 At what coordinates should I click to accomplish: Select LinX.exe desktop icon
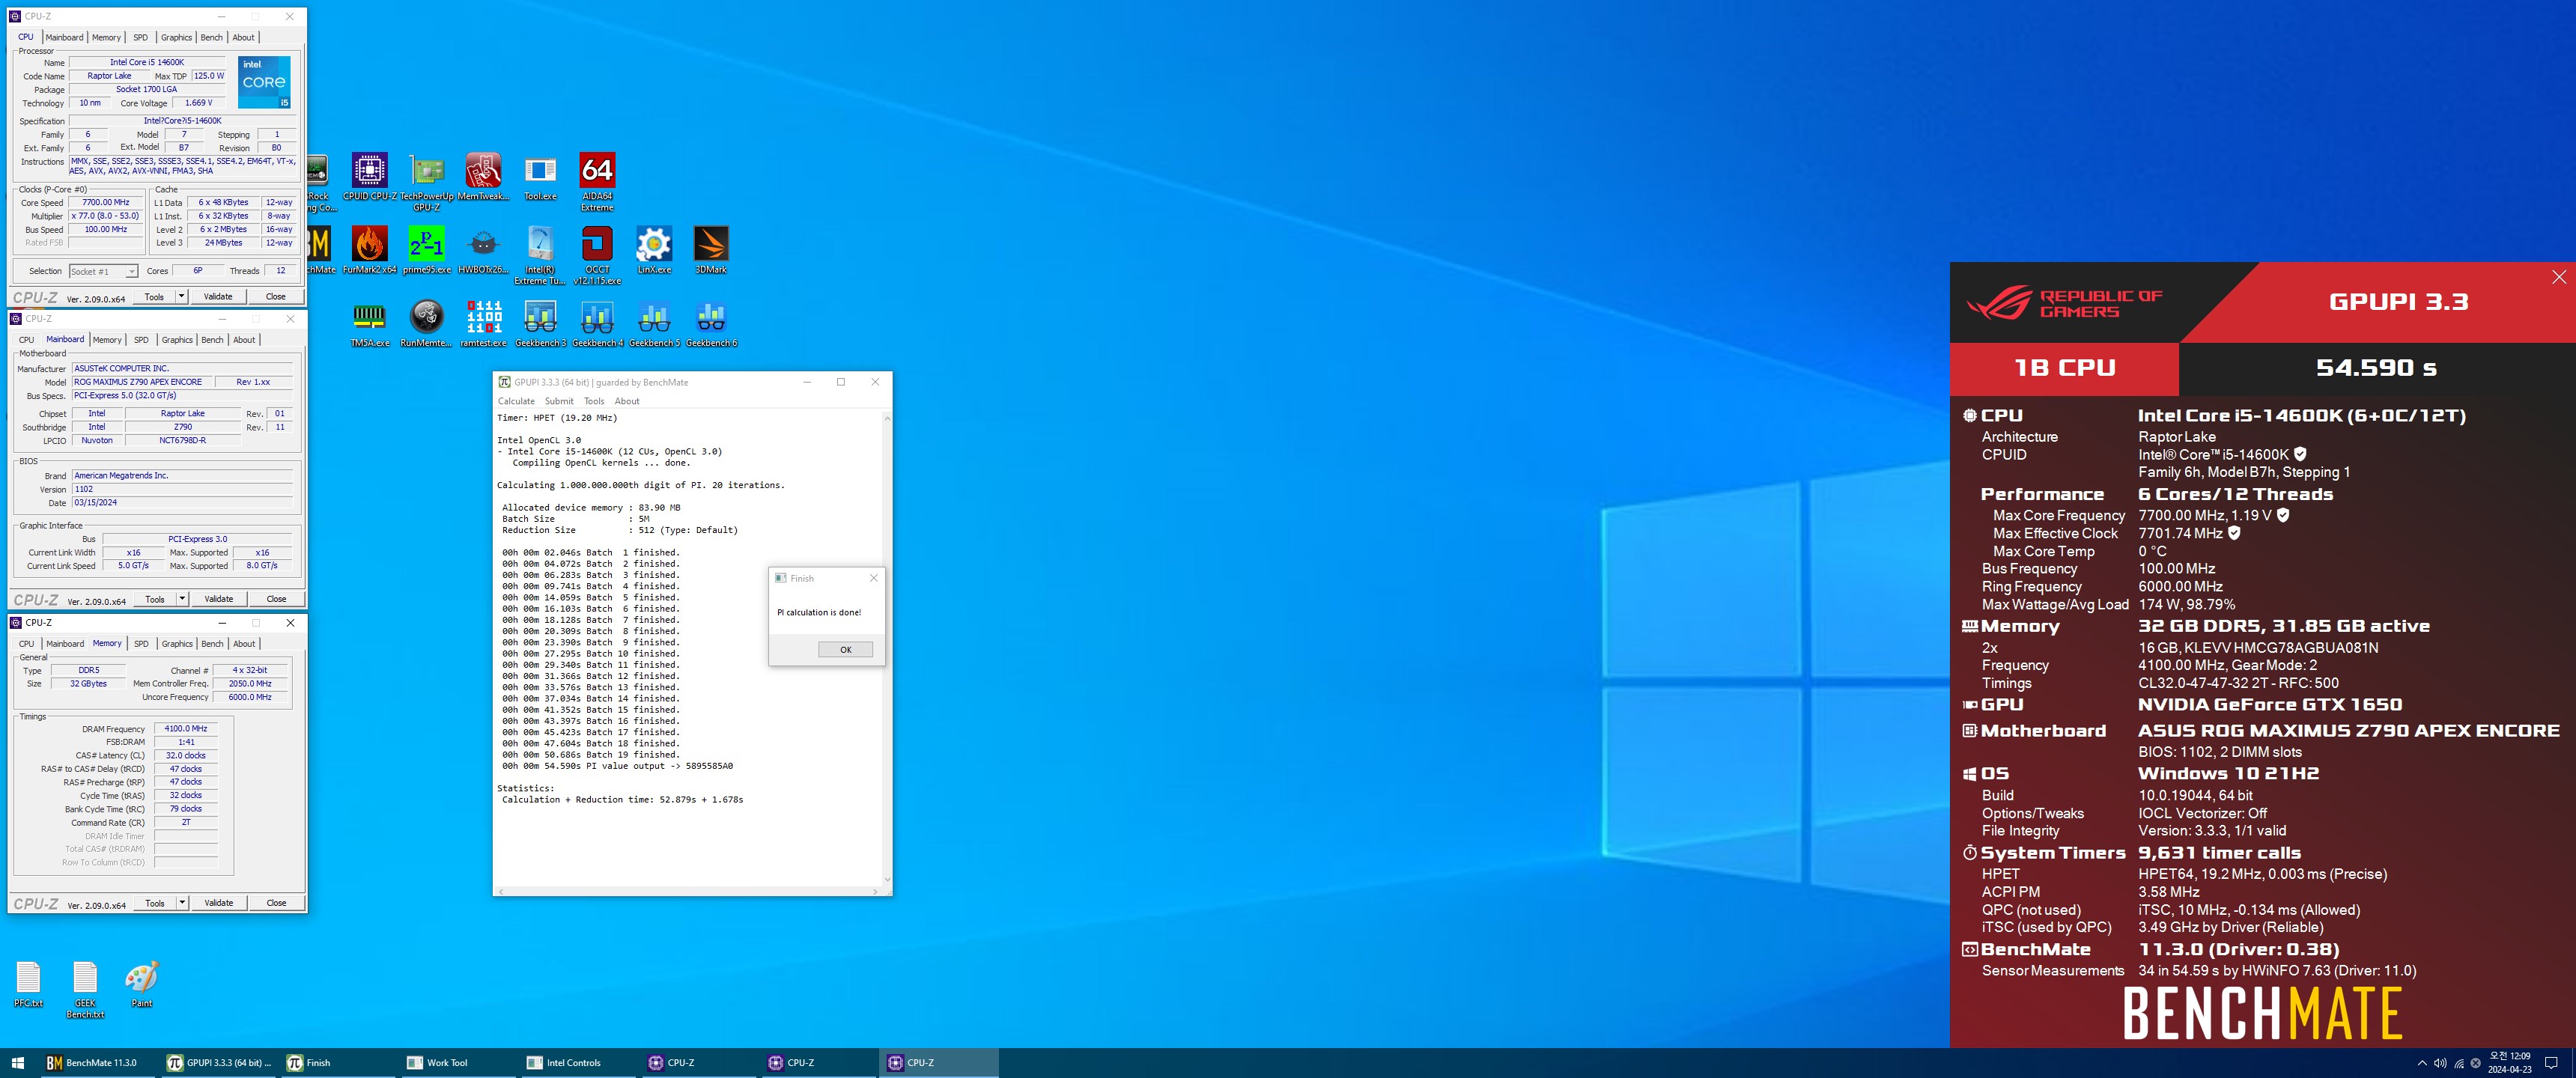tap(654, 250)
